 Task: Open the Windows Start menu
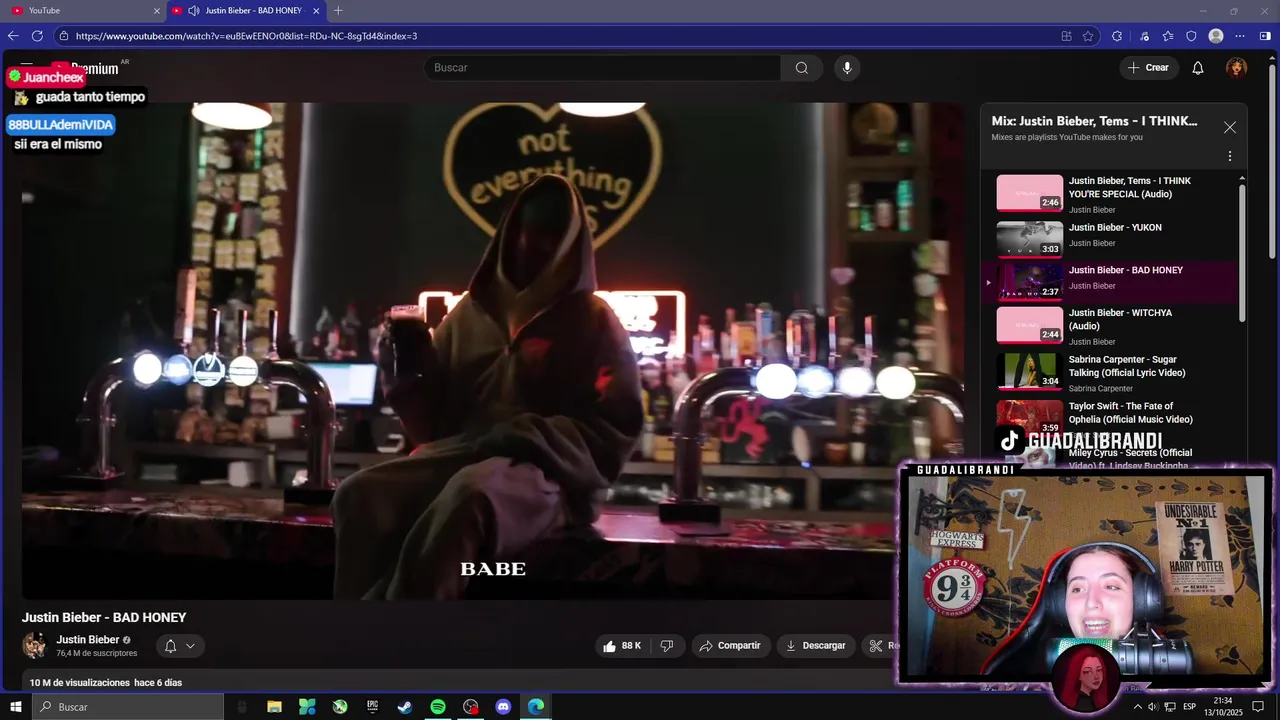pos(15,707)
